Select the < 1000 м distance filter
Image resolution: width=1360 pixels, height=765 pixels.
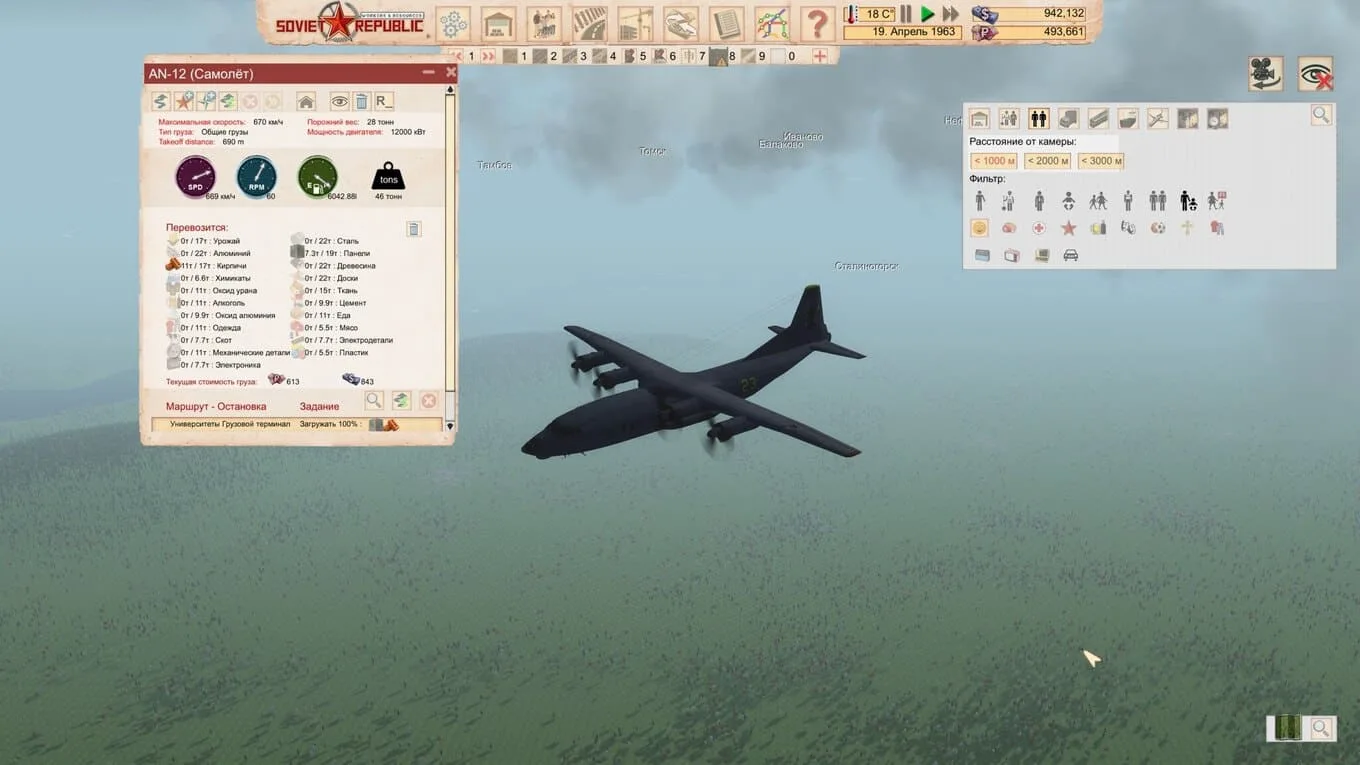[994, 161]
